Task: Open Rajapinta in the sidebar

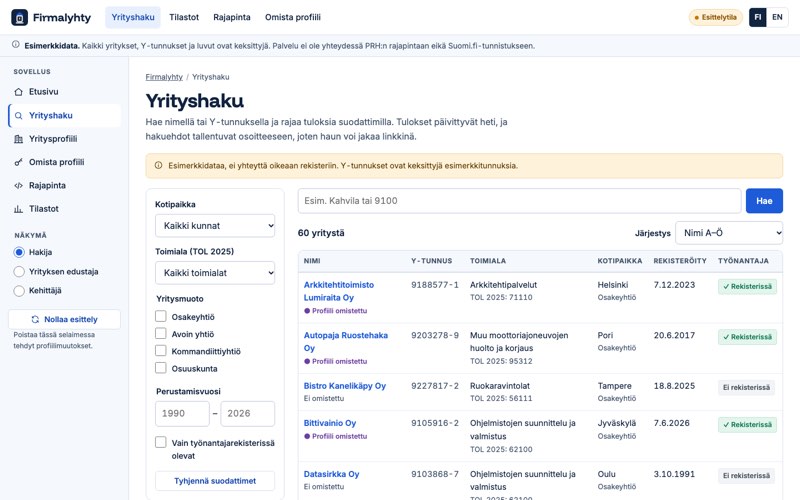Action: pyautogui.click(x=64, y=186)
